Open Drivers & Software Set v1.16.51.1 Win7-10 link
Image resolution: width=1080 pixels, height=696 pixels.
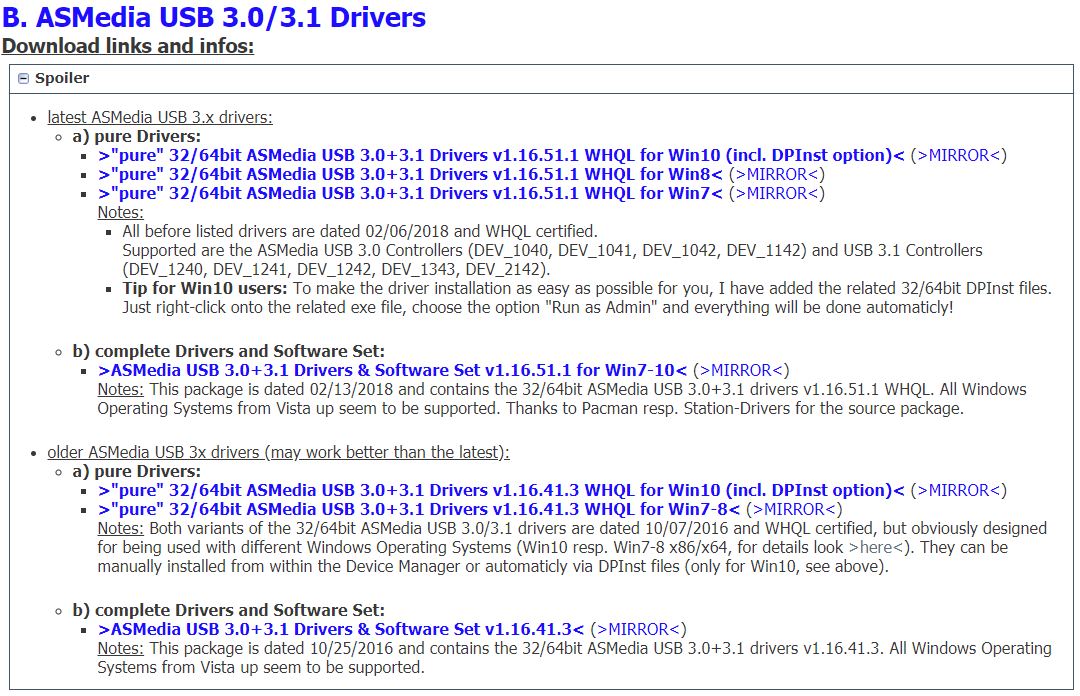tap(393, 370)
